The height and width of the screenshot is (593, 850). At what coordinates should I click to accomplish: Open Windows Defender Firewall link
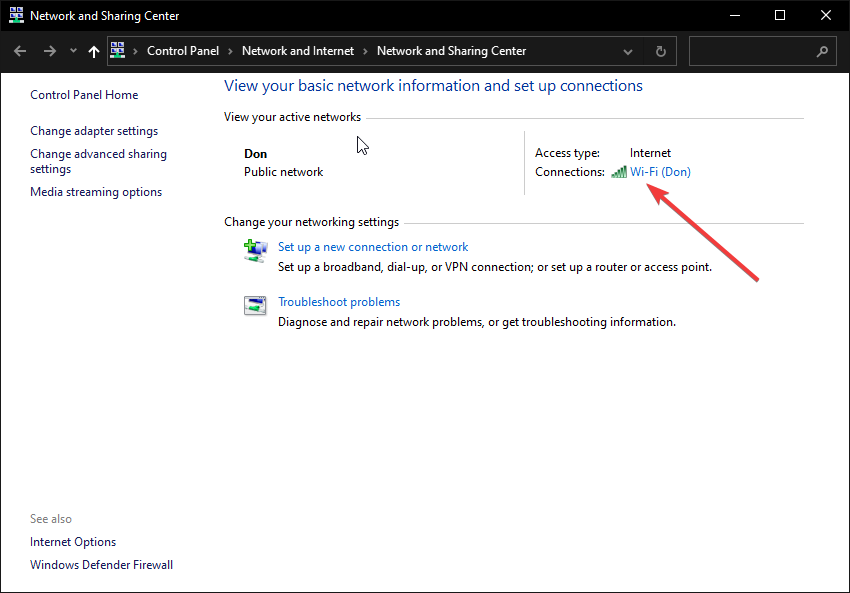tap(101, 565)
